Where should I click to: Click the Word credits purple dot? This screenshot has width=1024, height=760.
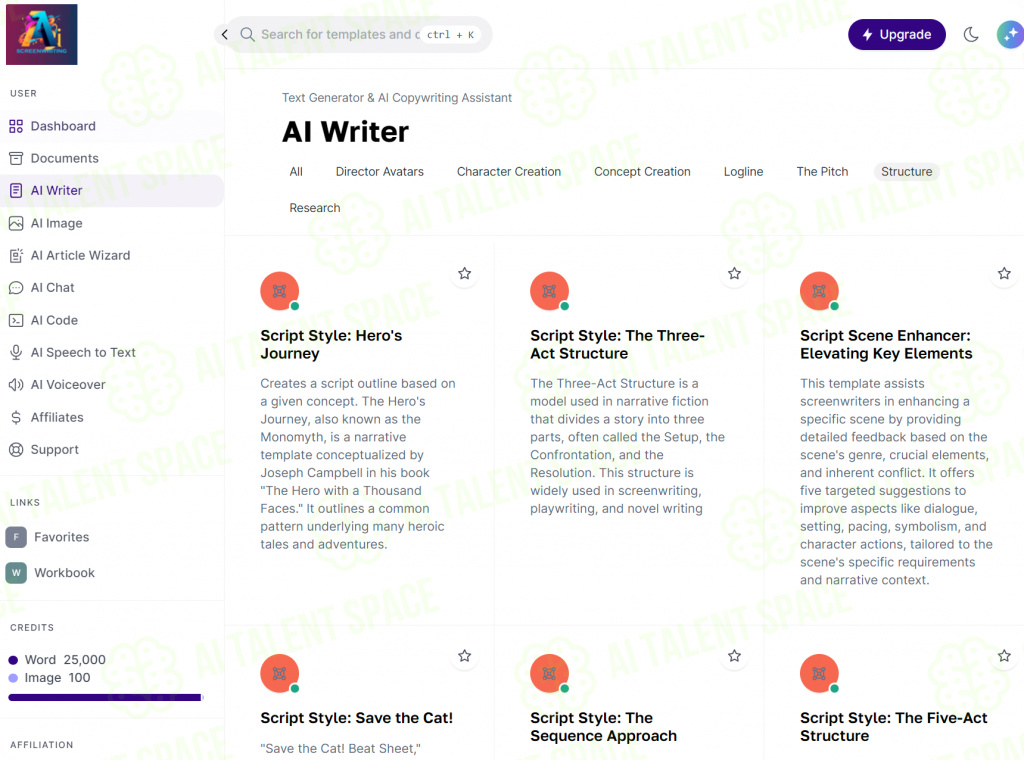13,660
